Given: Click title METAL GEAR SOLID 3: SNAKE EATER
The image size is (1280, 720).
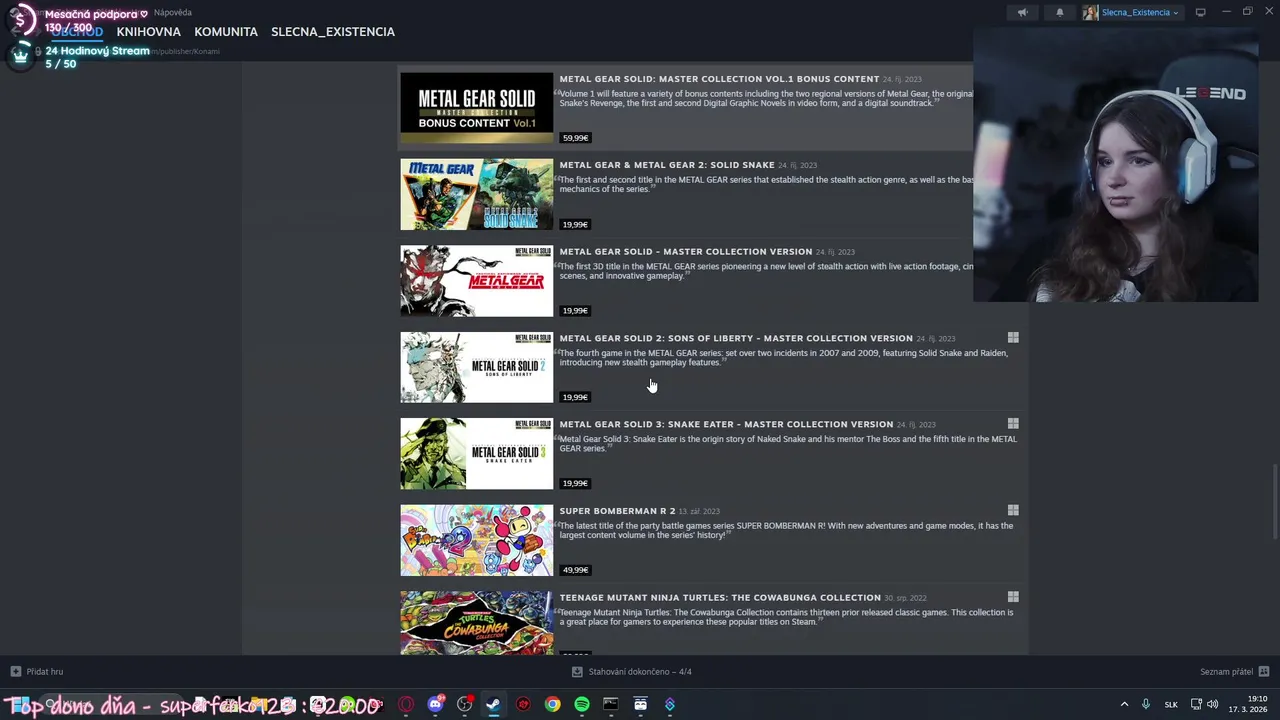Looking at the screenshot, I should point(726,424).
